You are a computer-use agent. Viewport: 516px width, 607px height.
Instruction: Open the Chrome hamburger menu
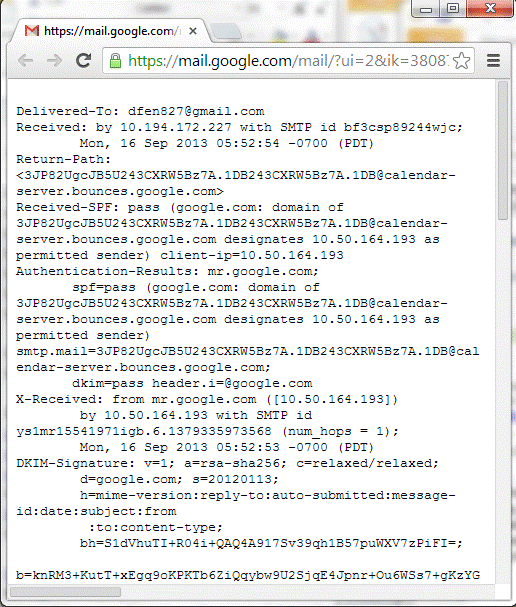[x=494, y=60]
